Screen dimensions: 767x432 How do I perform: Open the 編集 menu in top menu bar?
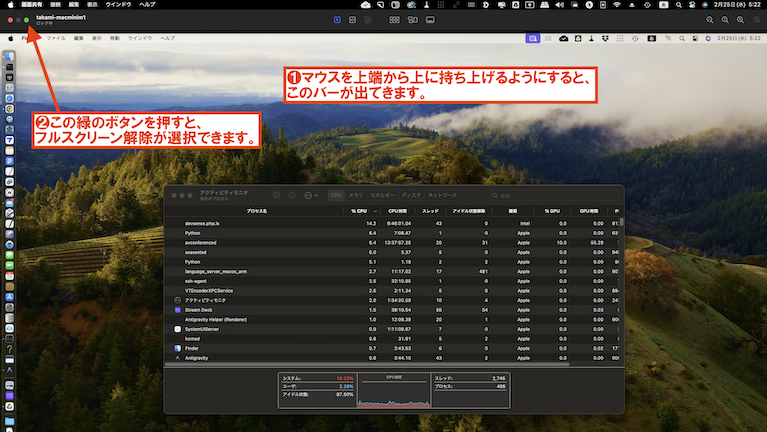(76, 5)
